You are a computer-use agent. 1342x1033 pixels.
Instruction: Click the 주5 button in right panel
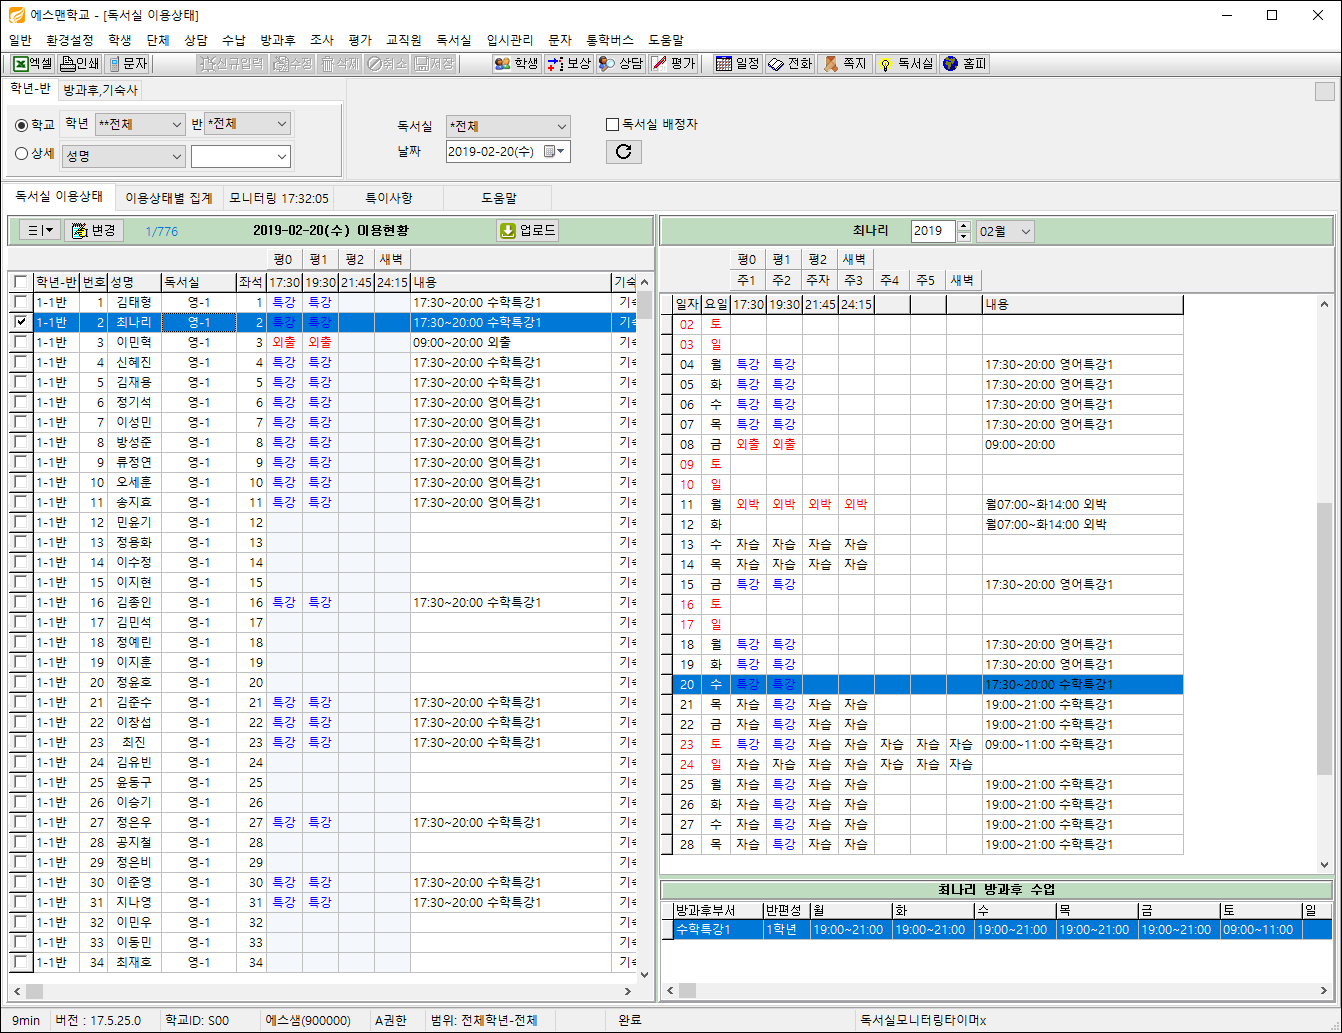click(926, 280)
